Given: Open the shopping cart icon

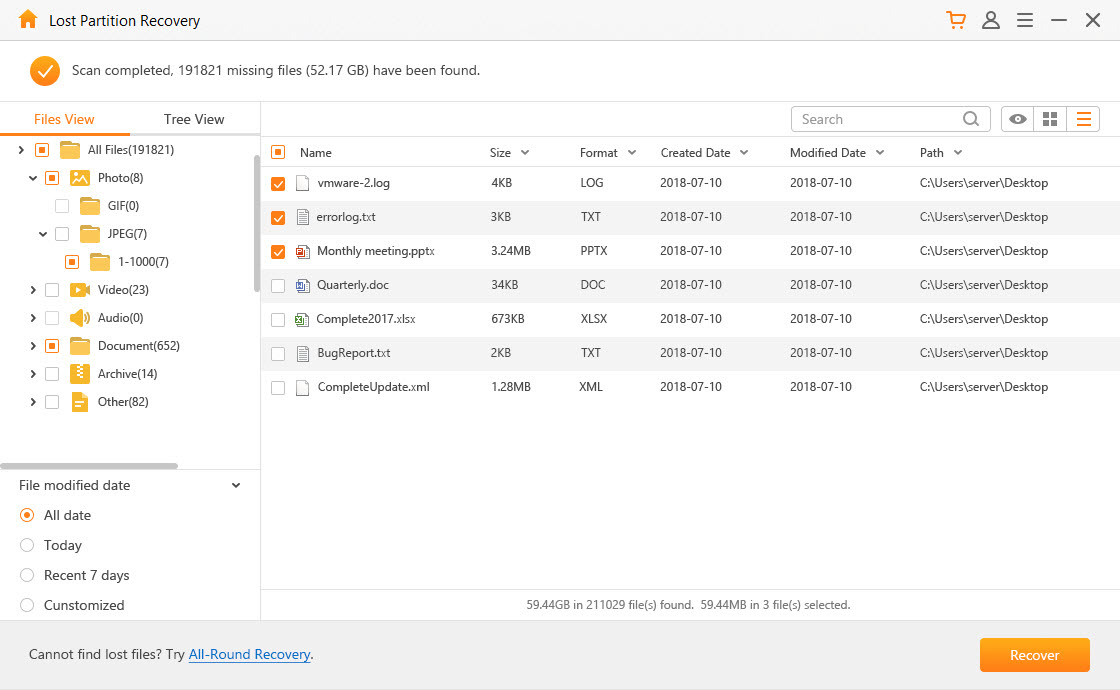Looking at the screenshot, I should click(956, 20).
